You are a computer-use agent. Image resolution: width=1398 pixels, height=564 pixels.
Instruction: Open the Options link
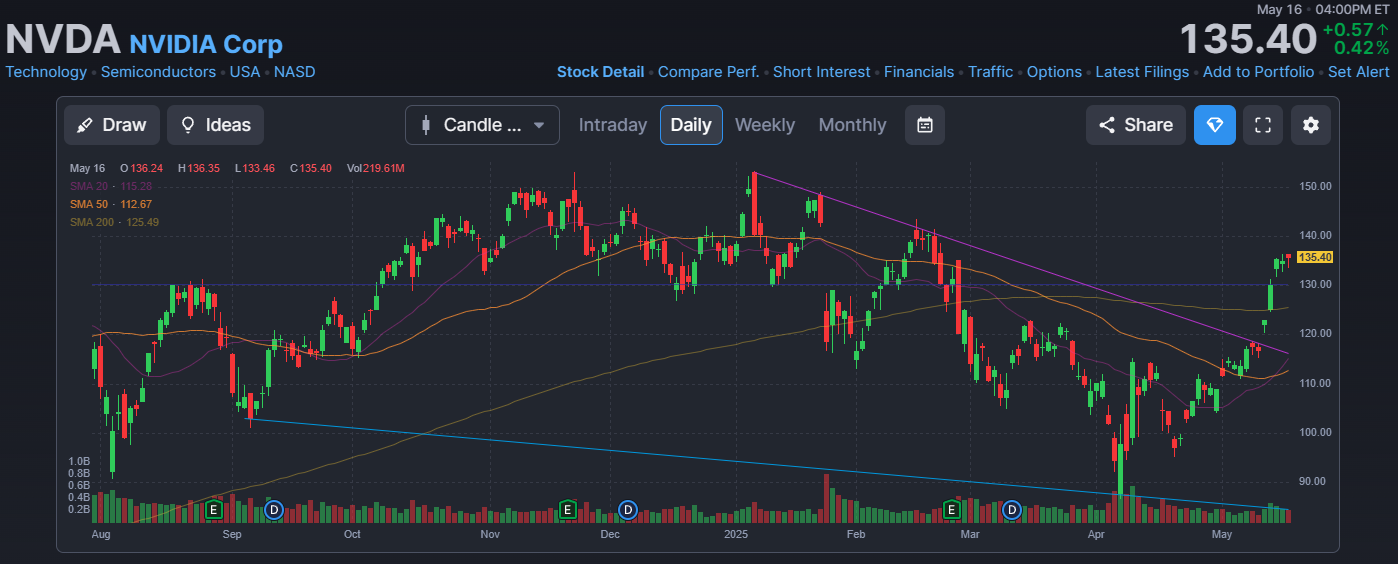coord(1054,72)
